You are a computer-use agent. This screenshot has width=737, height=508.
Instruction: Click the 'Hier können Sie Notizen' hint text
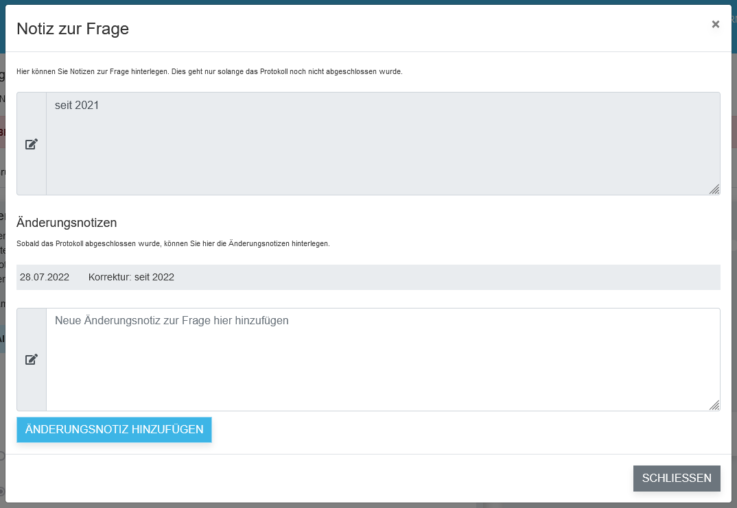[209, 71]
